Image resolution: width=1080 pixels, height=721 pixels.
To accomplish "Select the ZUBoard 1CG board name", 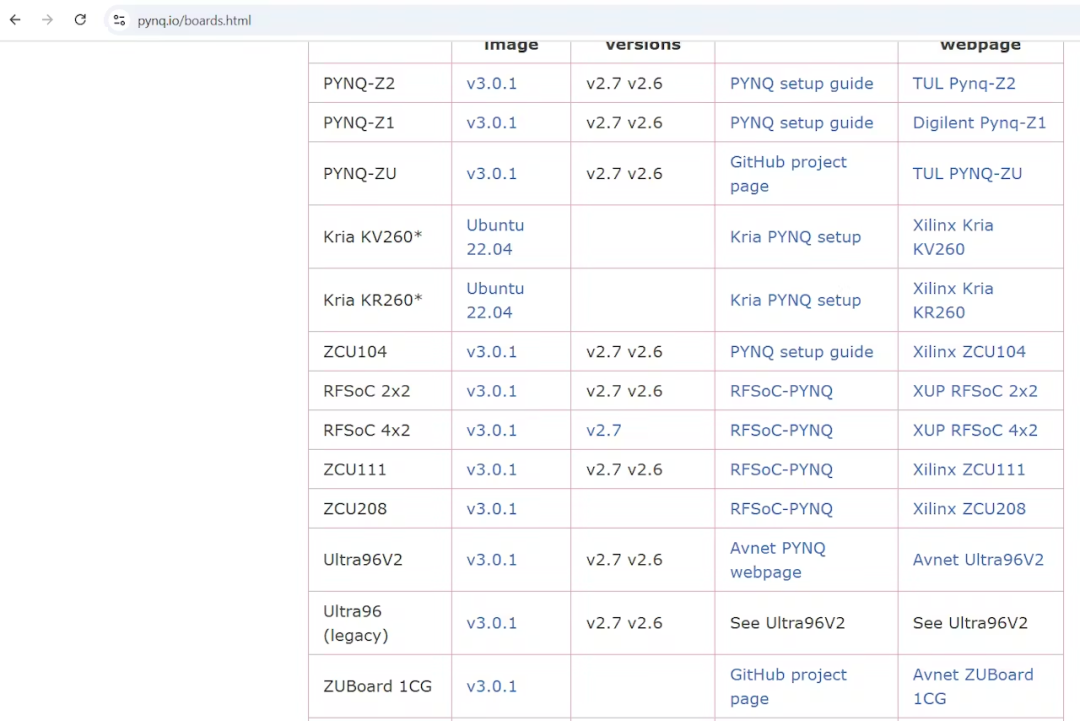I will tap(377, 687).
